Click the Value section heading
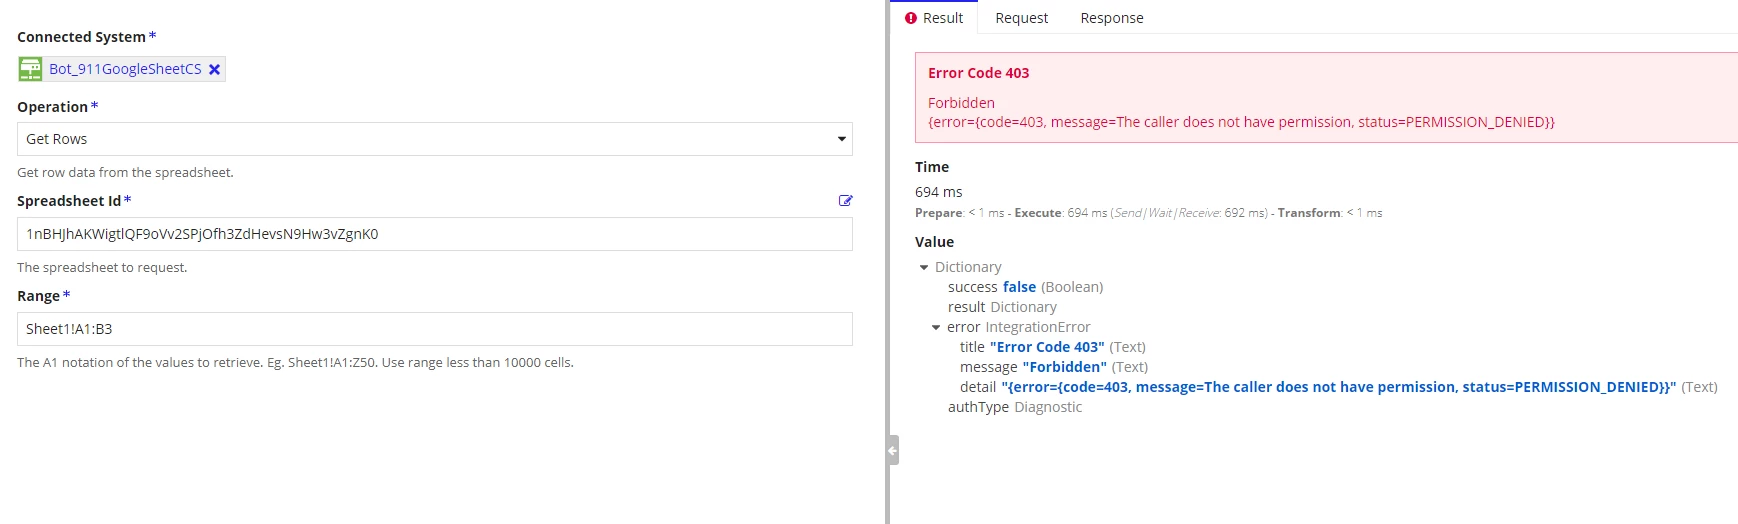This screenshot has width=1738, height=524. point(934,242)
